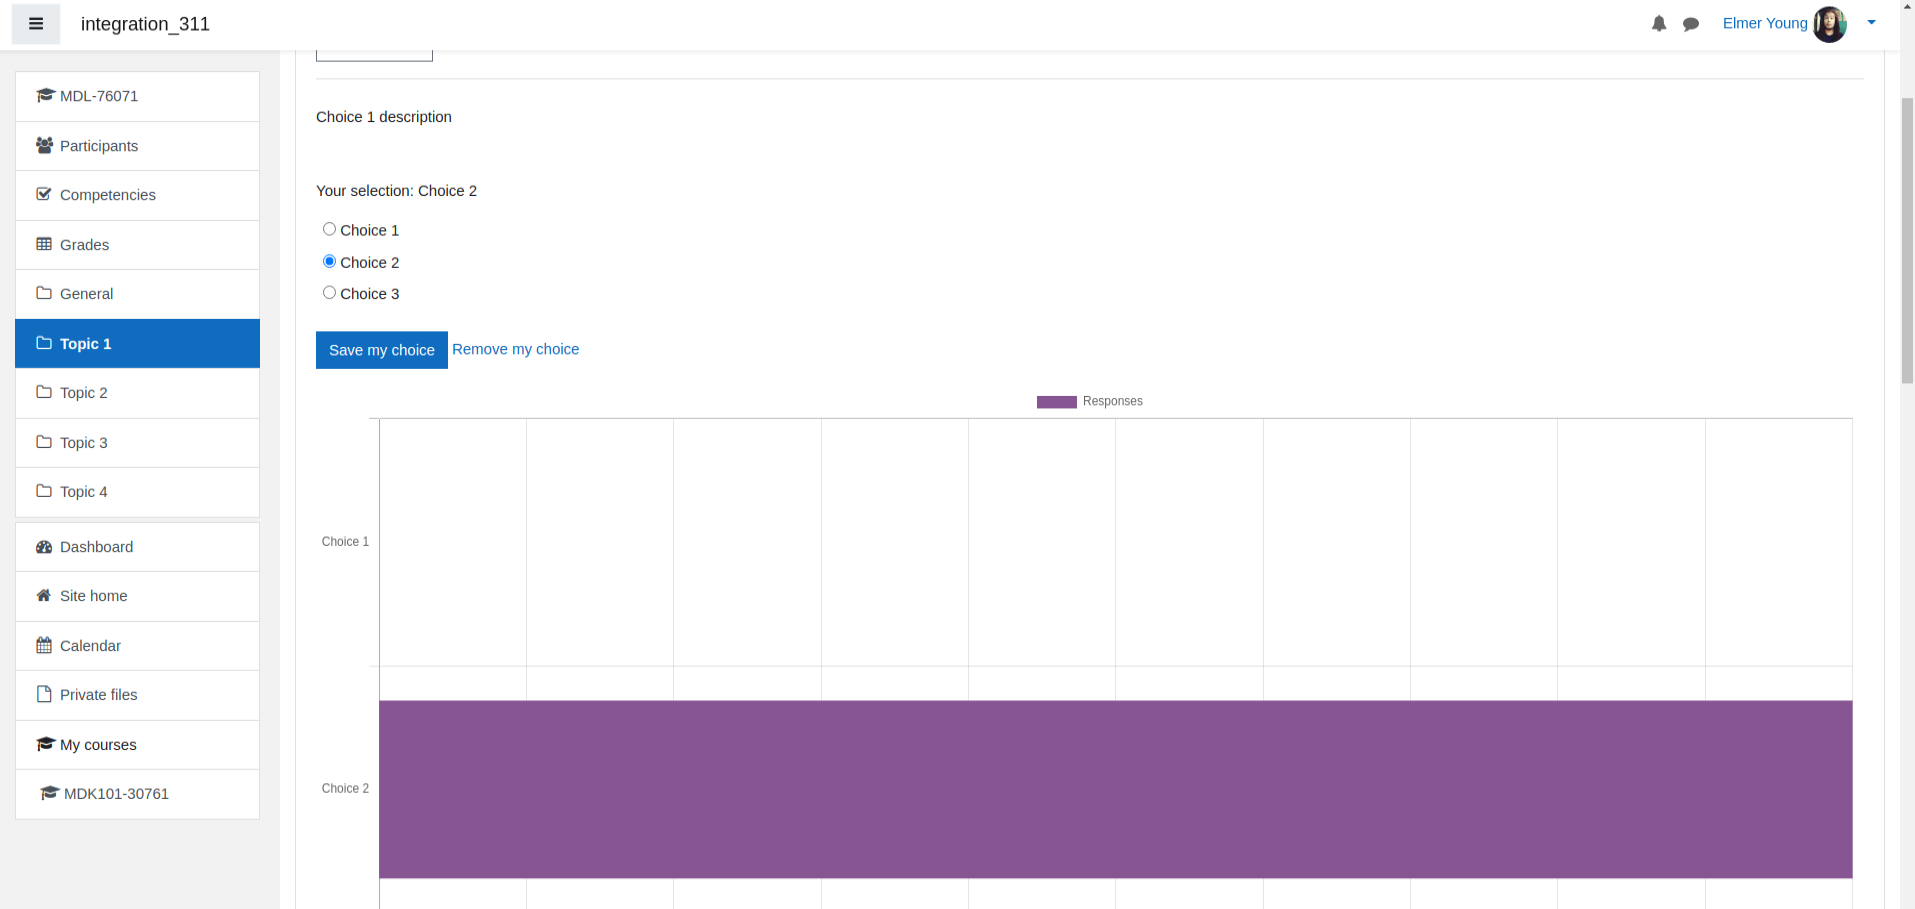Click the Topic 3 folder icon
The image size is (1915, 909).
[x=44, y=442]
